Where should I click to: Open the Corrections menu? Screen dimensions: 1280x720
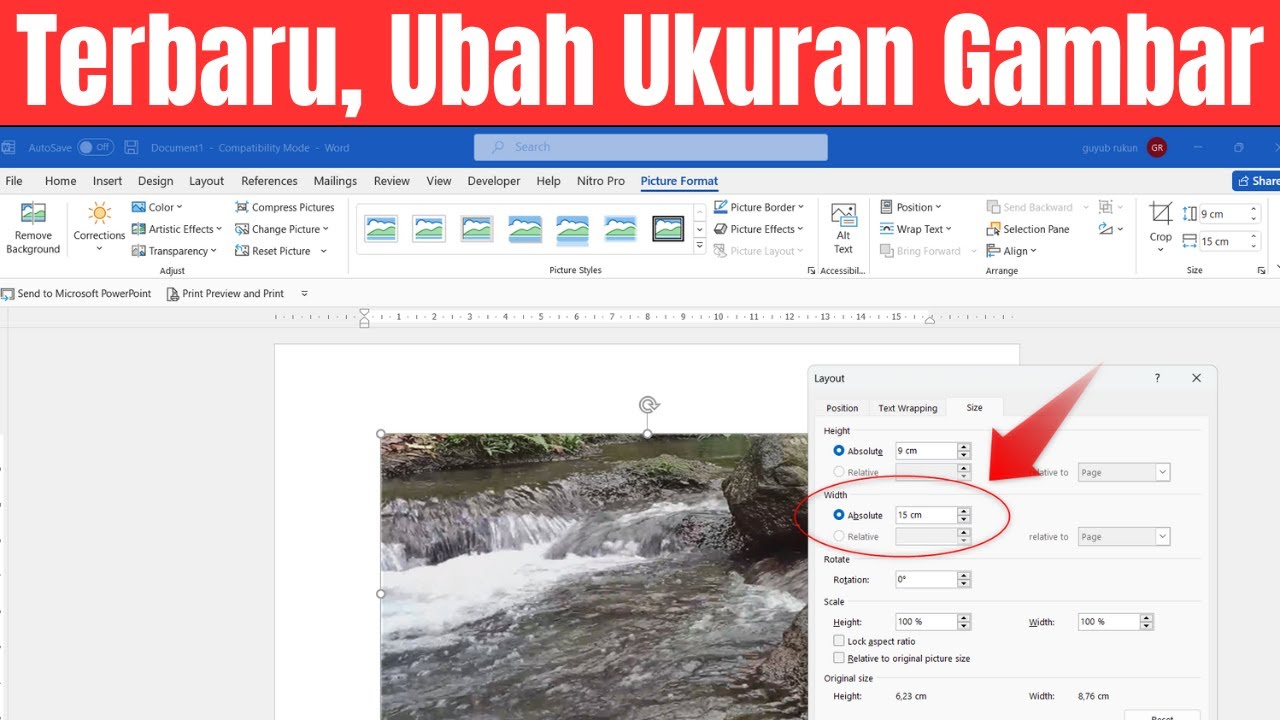(x=99, y=229)
